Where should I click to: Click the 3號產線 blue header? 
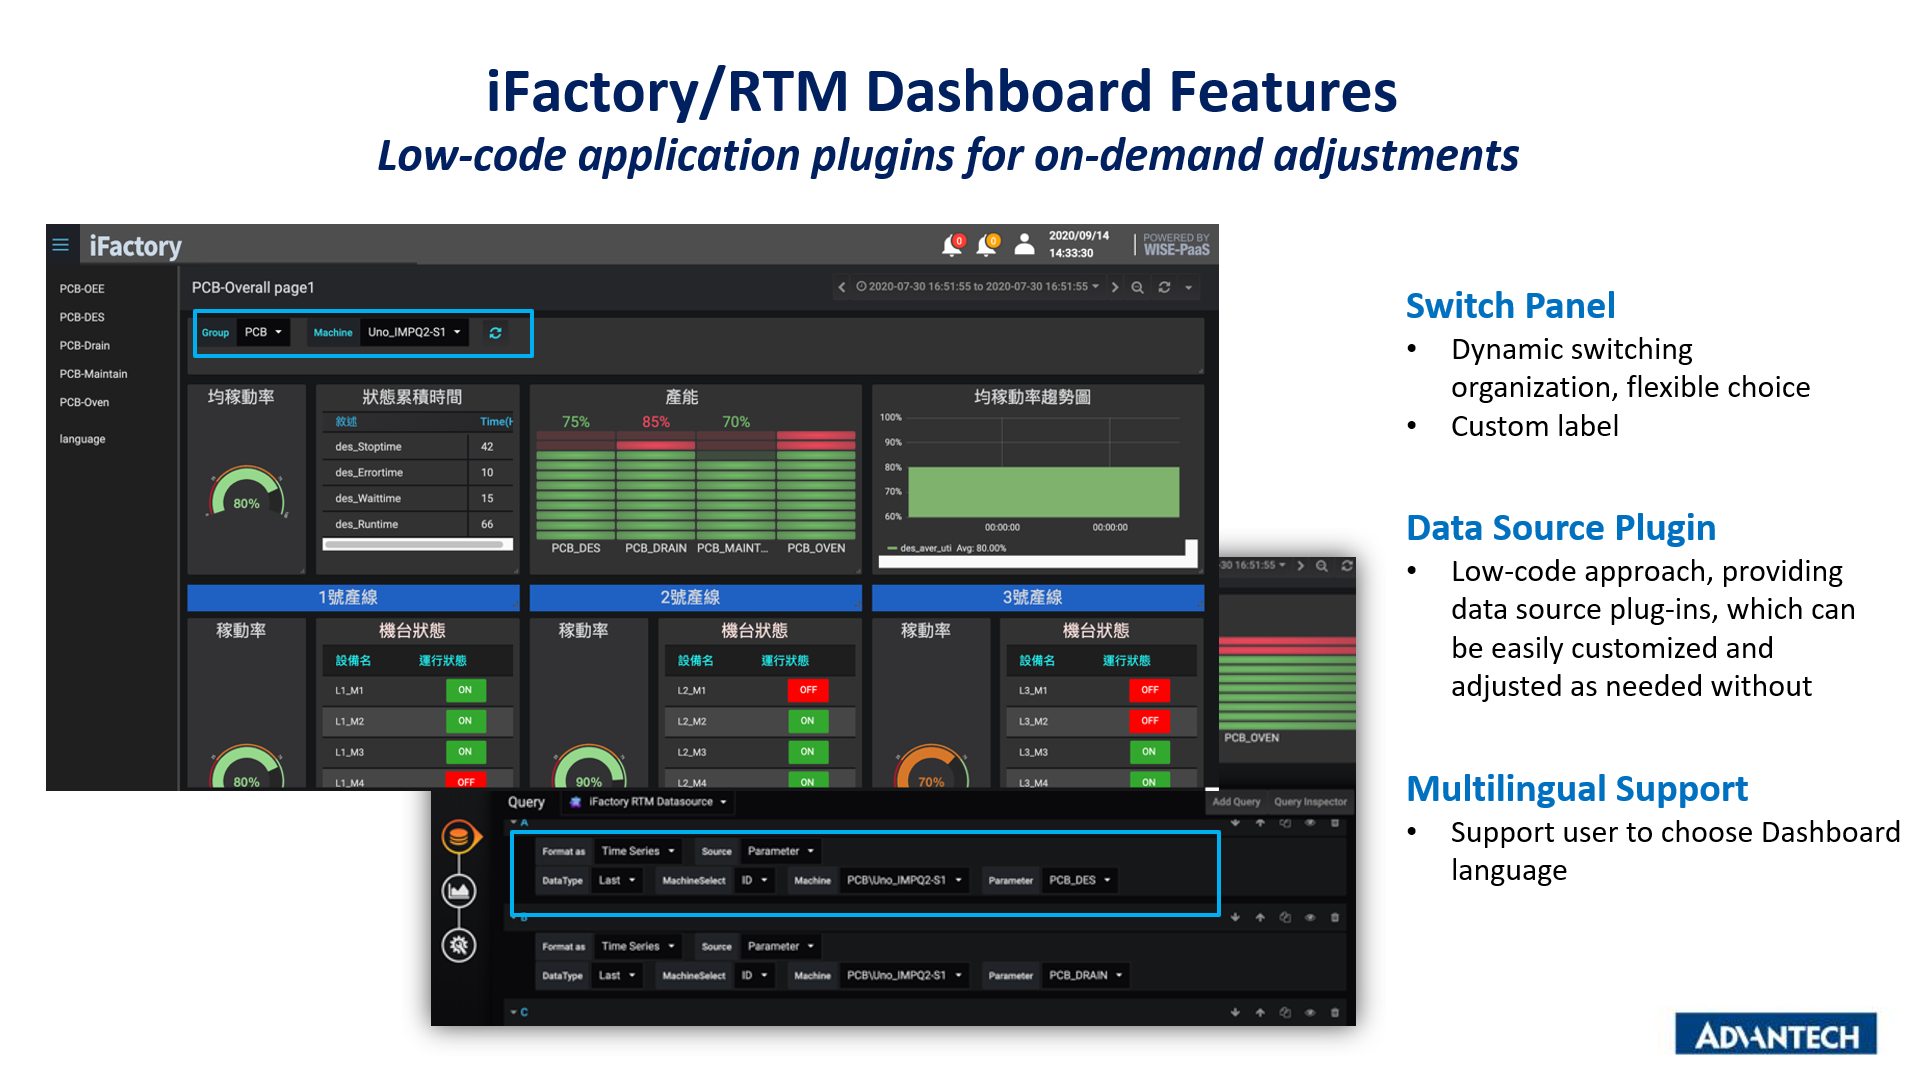tap(1037, 597)
